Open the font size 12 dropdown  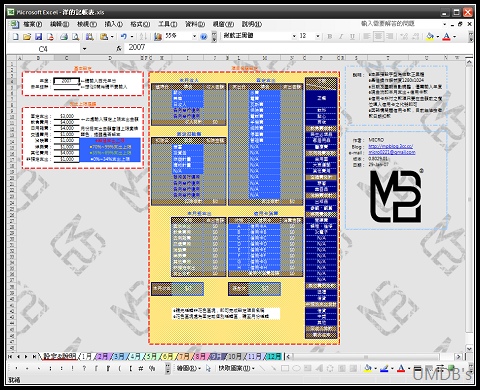coord(318,36)
